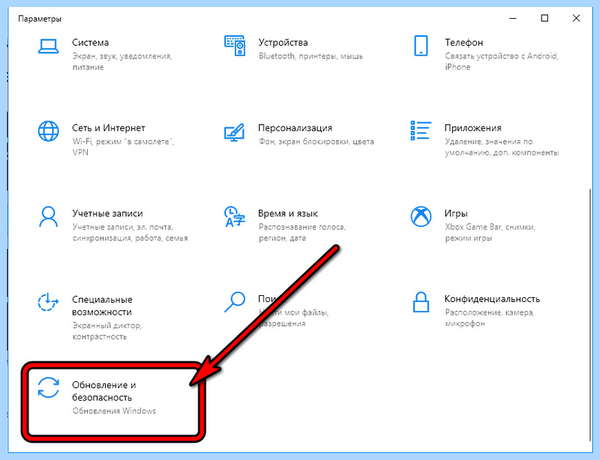This screenshot has height=460, width=600.
Task: Click text 'Обновления Windows'
Action: click(114, 411)
